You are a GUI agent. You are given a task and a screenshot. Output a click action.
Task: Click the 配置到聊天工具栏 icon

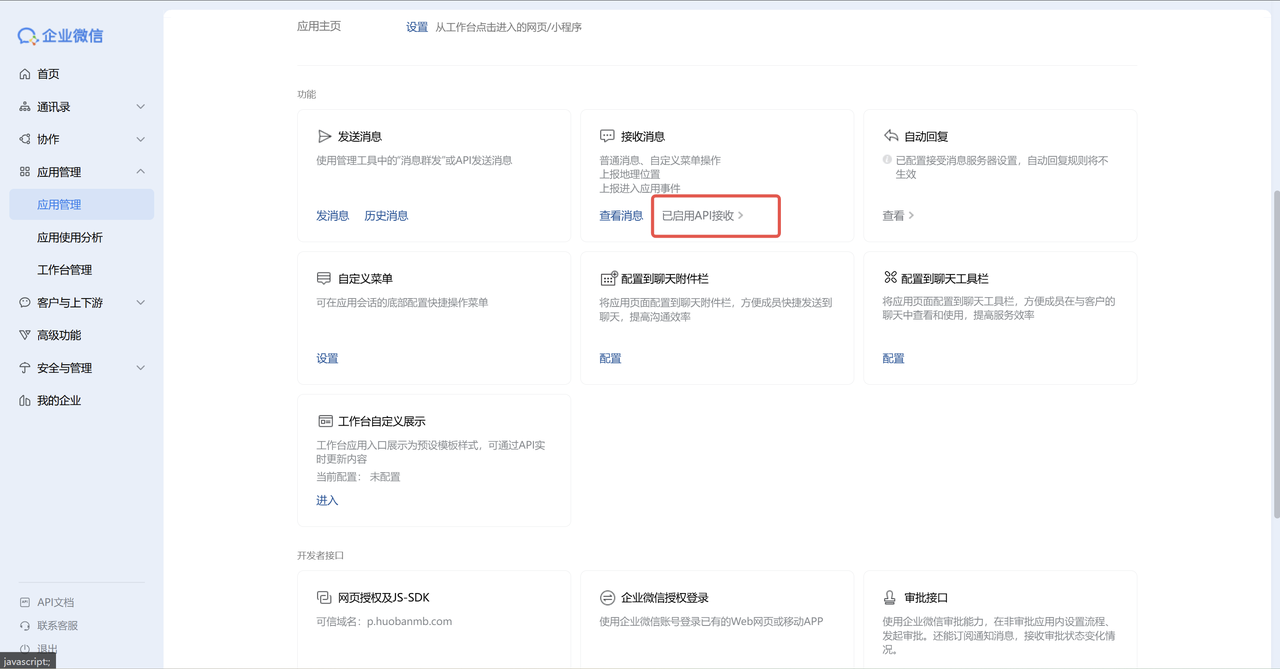(890, 278)
